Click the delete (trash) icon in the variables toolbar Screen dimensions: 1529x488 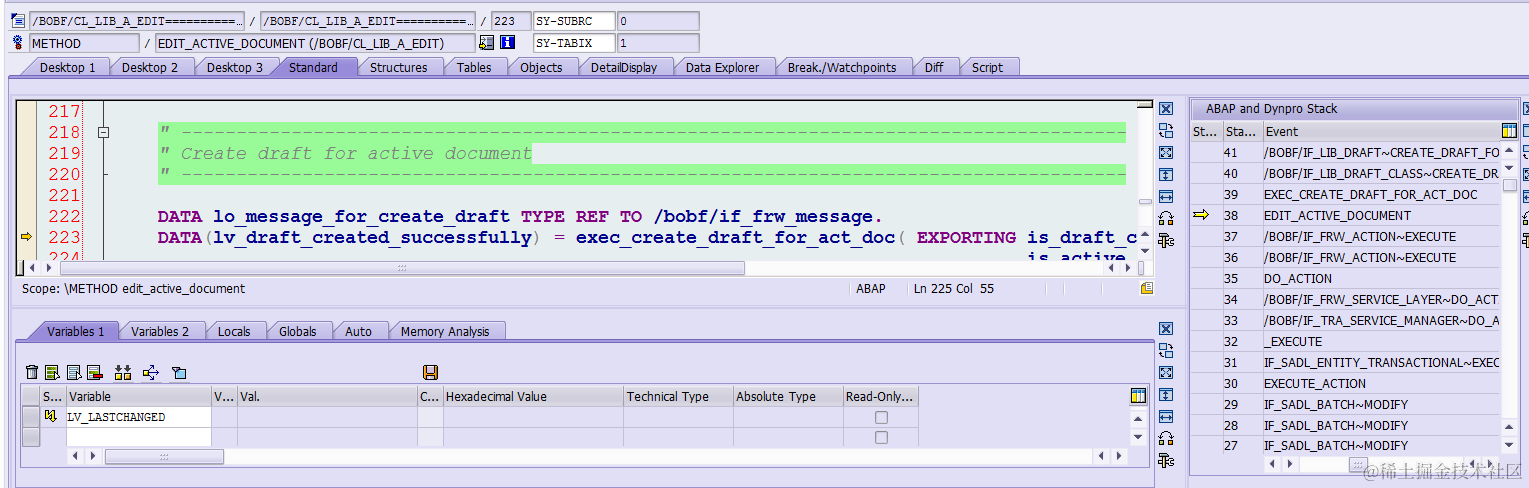(x=32, y=373)
